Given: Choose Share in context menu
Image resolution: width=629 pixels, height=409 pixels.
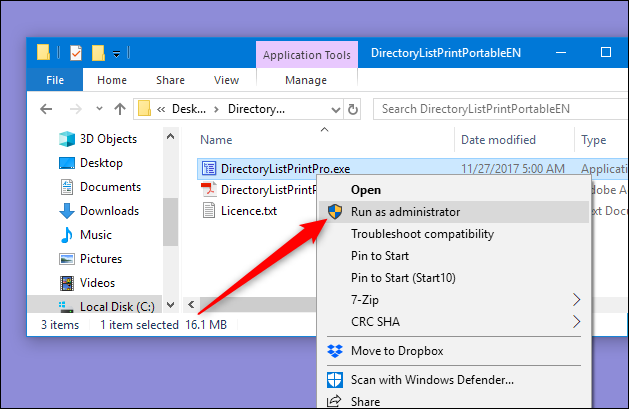Looking at the screenshot, I should (454, 401).
